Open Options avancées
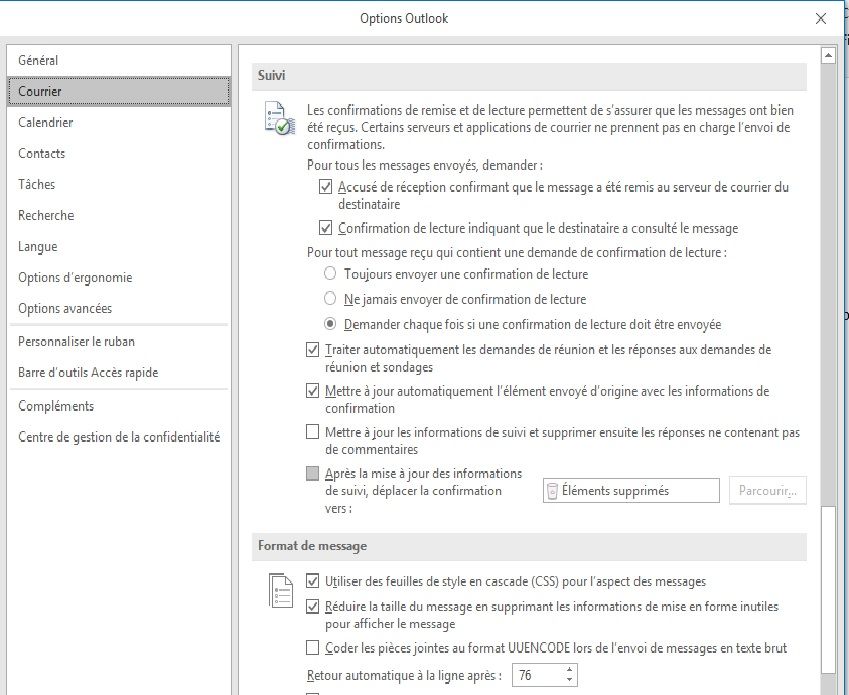 119,309
